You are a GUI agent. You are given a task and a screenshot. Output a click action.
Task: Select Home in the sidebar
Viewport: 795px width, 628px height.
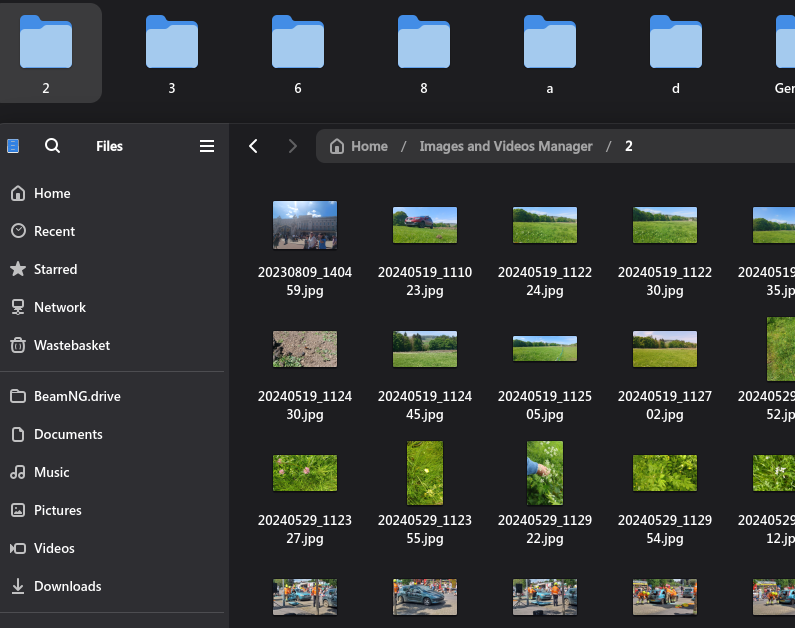coord(112,193)
